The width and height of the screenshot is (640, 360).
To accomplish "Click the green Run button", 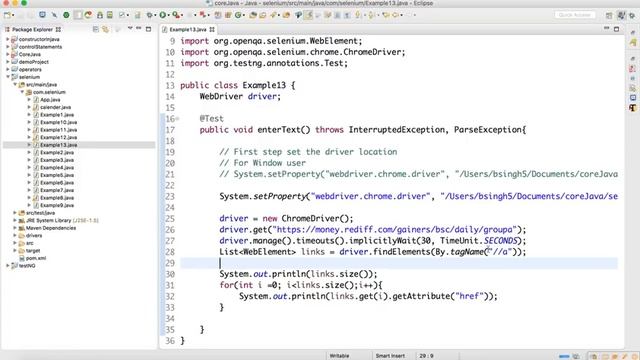I will pos(162,15).
